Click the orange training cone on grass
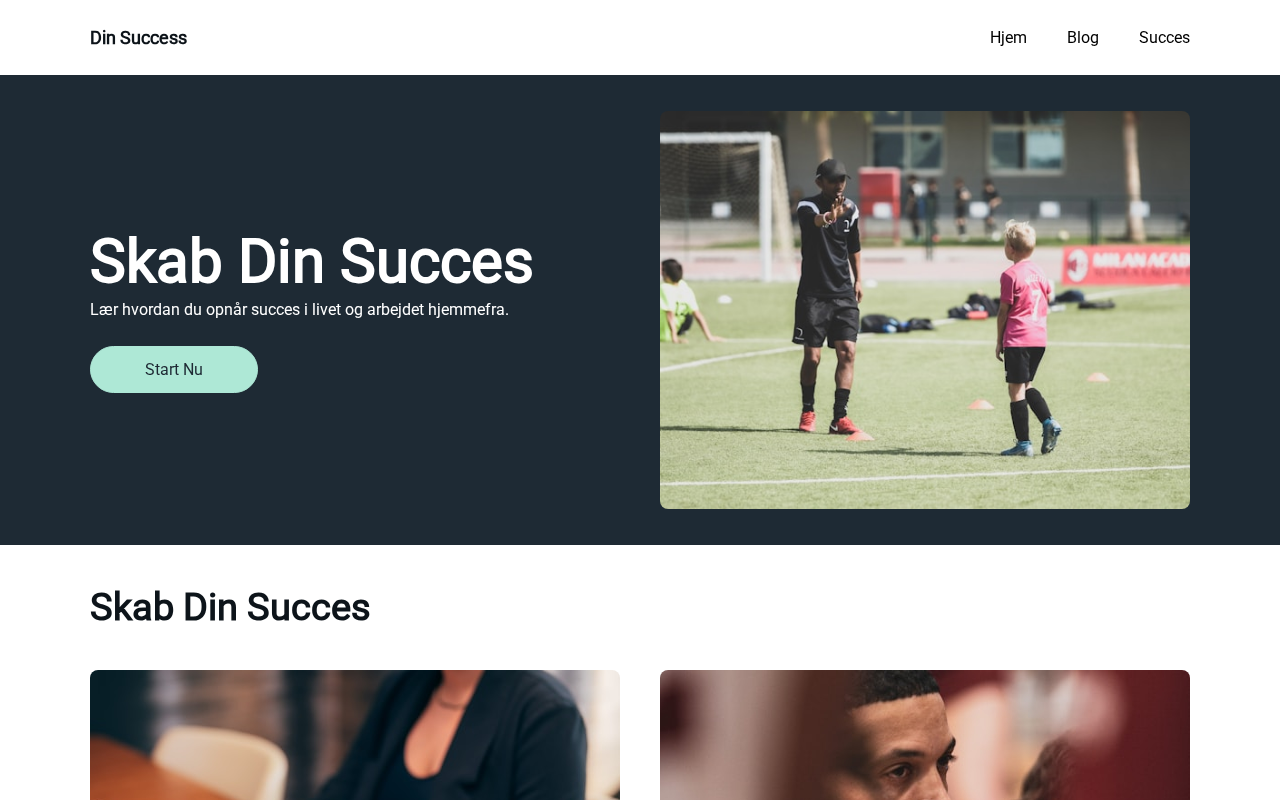This screenshot has height=800, width=1280. (981, 404)
